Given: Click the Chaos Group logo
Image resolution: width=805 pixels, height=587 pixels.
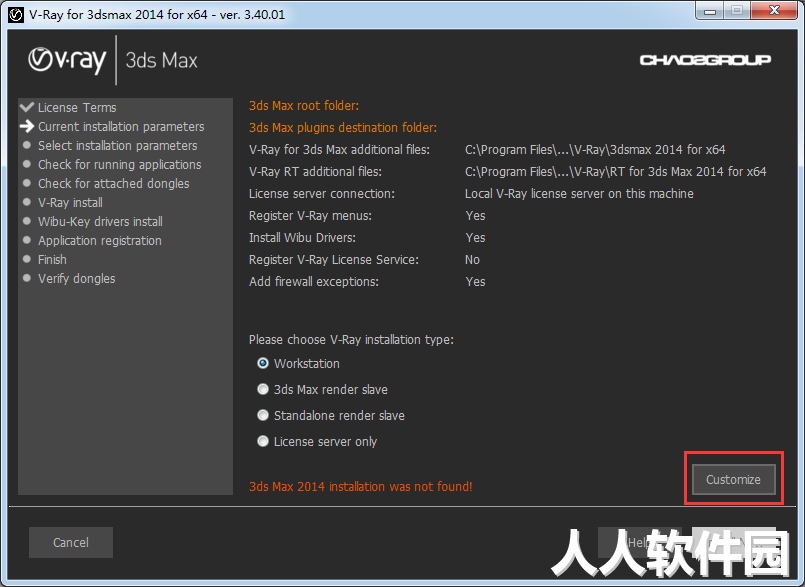Looking at the screenshot, I should pos(705,60).
